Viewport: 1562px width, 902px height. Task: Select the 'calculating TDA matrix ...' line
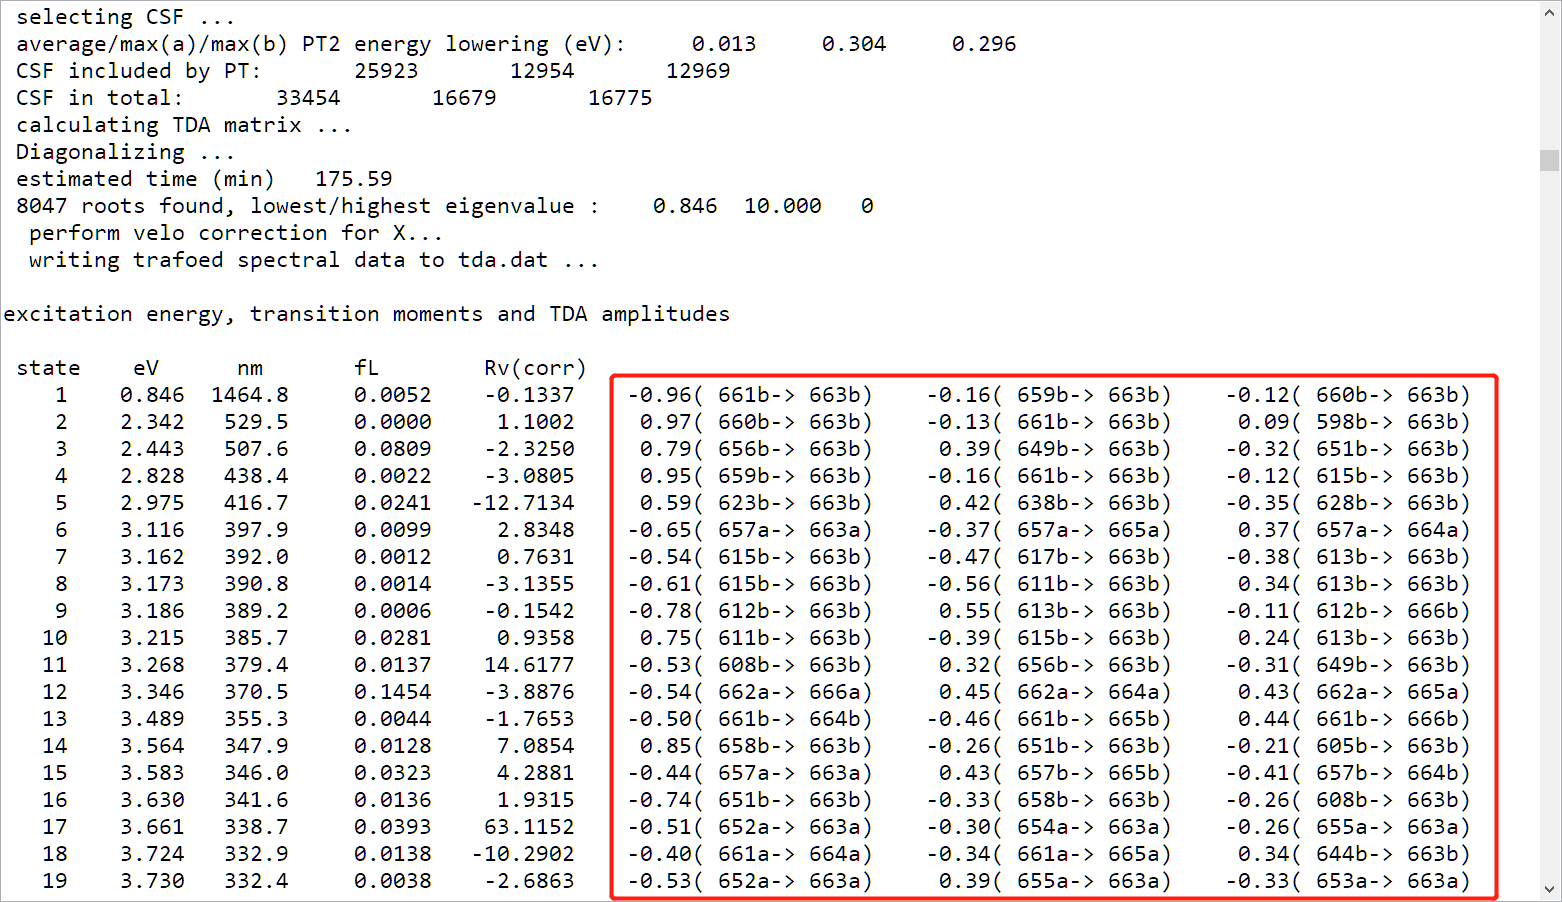[180, 124]
